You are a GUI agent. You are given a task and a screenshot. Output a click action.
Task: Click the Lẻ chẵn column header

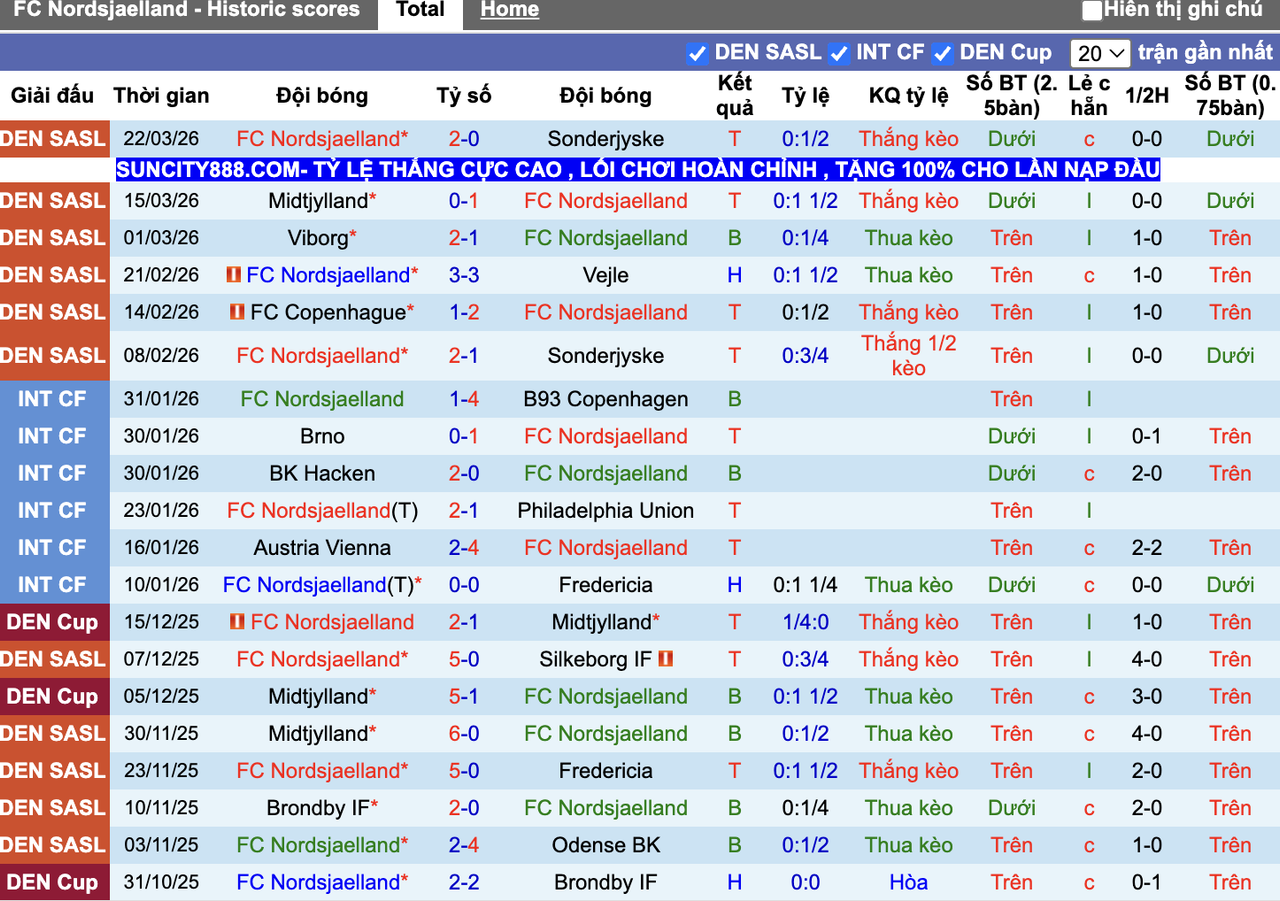pos(1089,95)
